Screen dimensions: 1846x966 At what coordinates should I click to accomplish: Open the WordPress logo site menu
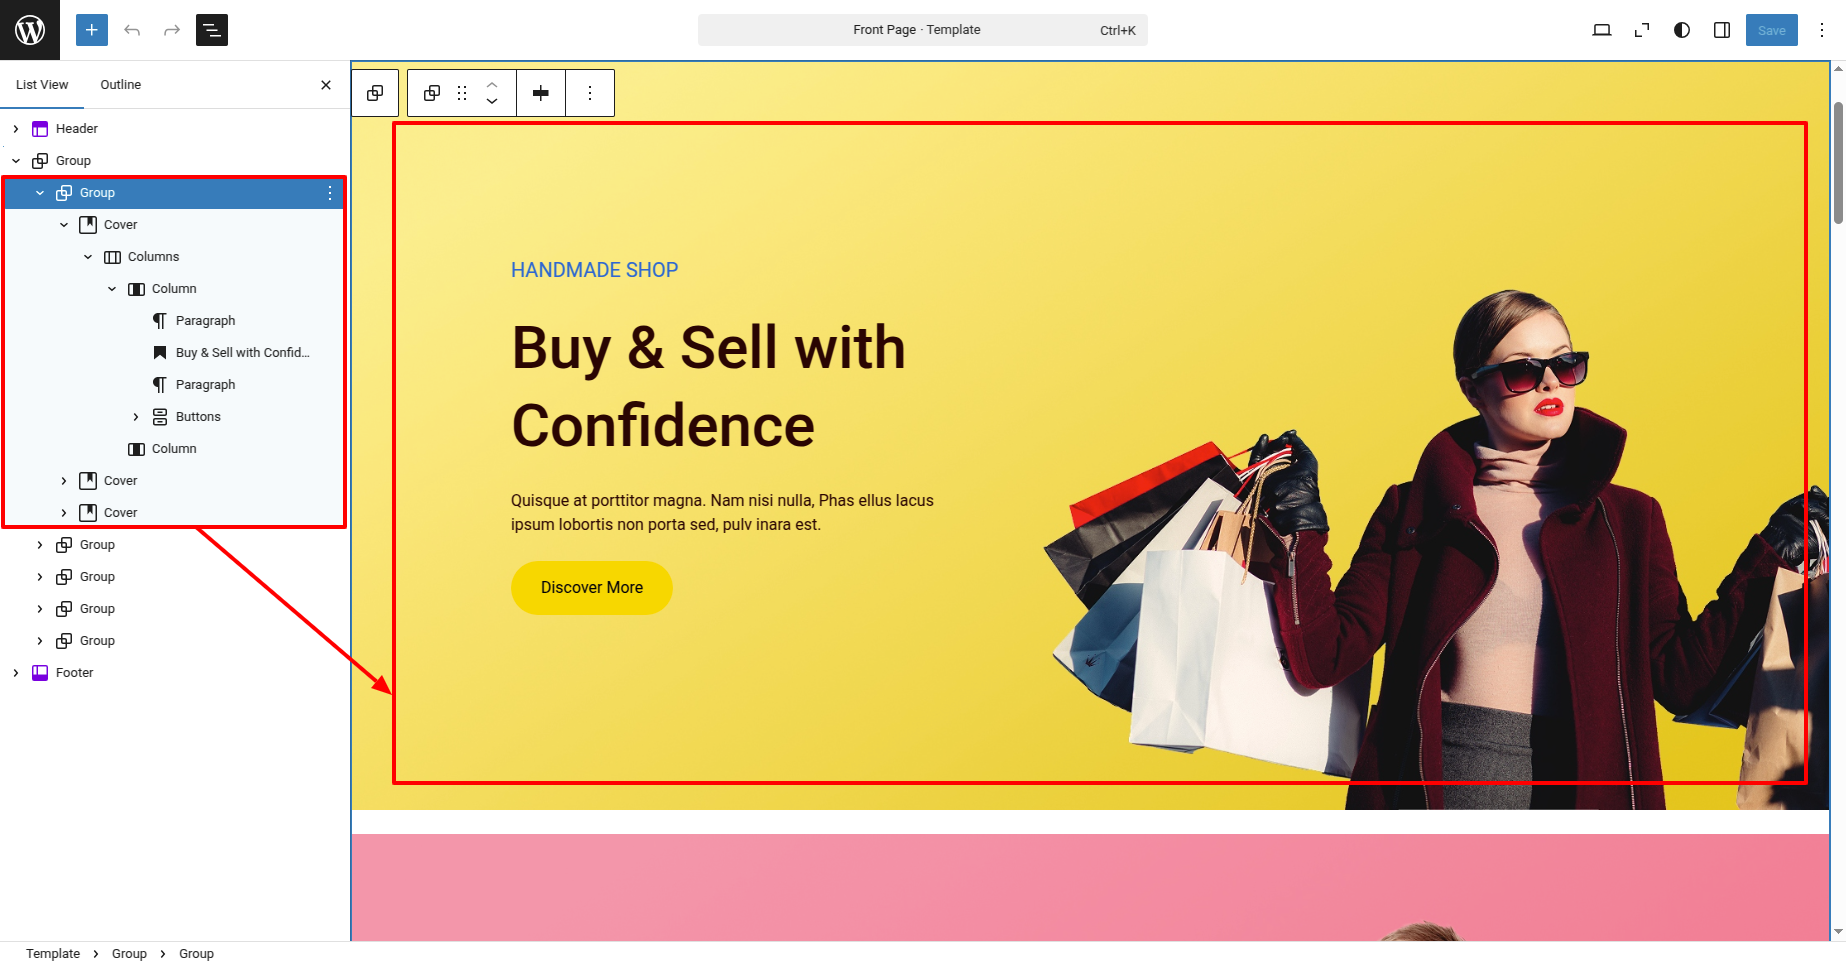pyautogui.click(x=30, y=30)
